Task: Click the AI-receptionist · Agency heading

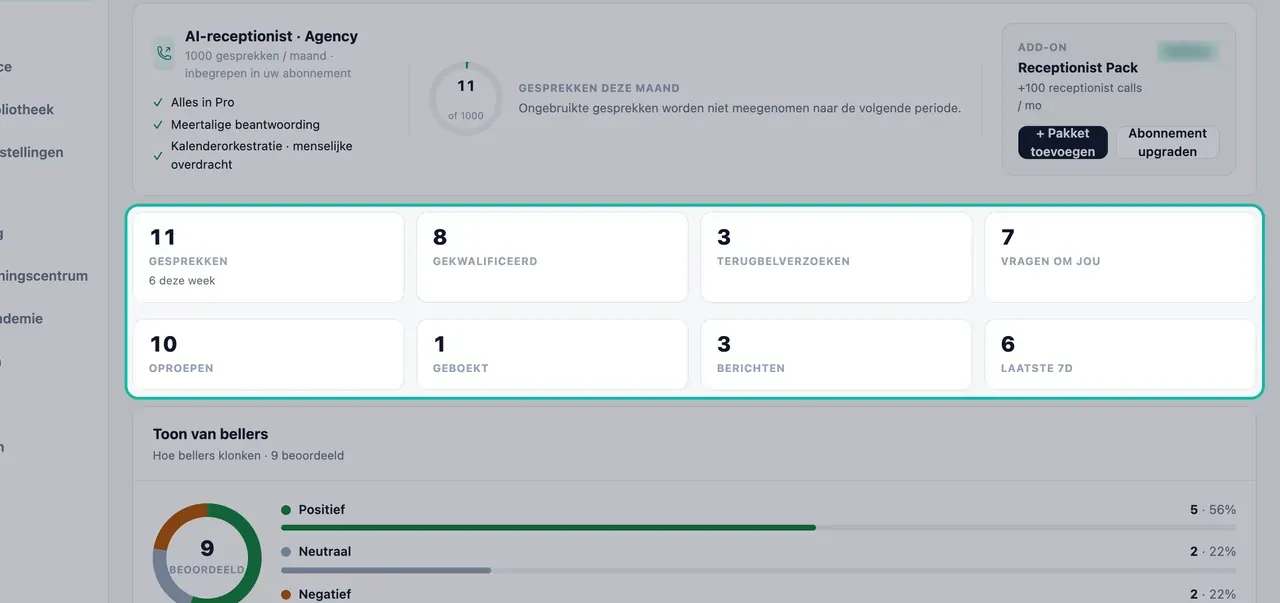Action: pyautogui.click(x=271, y=36)
